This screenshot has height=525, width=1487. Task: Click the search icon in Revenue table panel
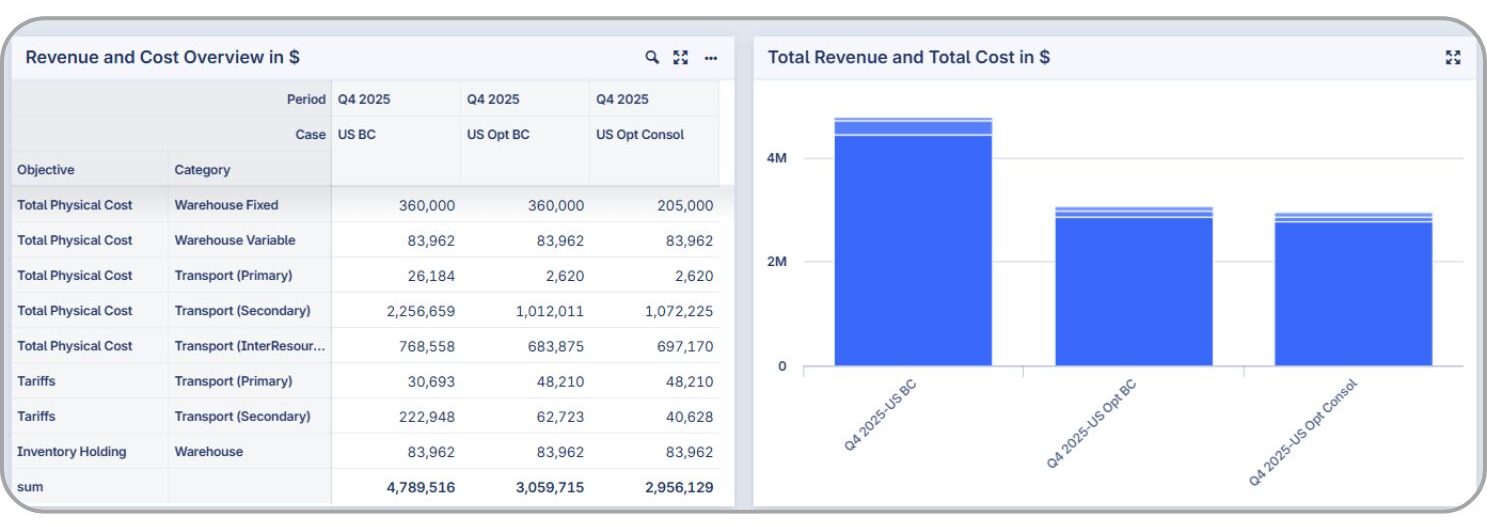coord(652,58)
